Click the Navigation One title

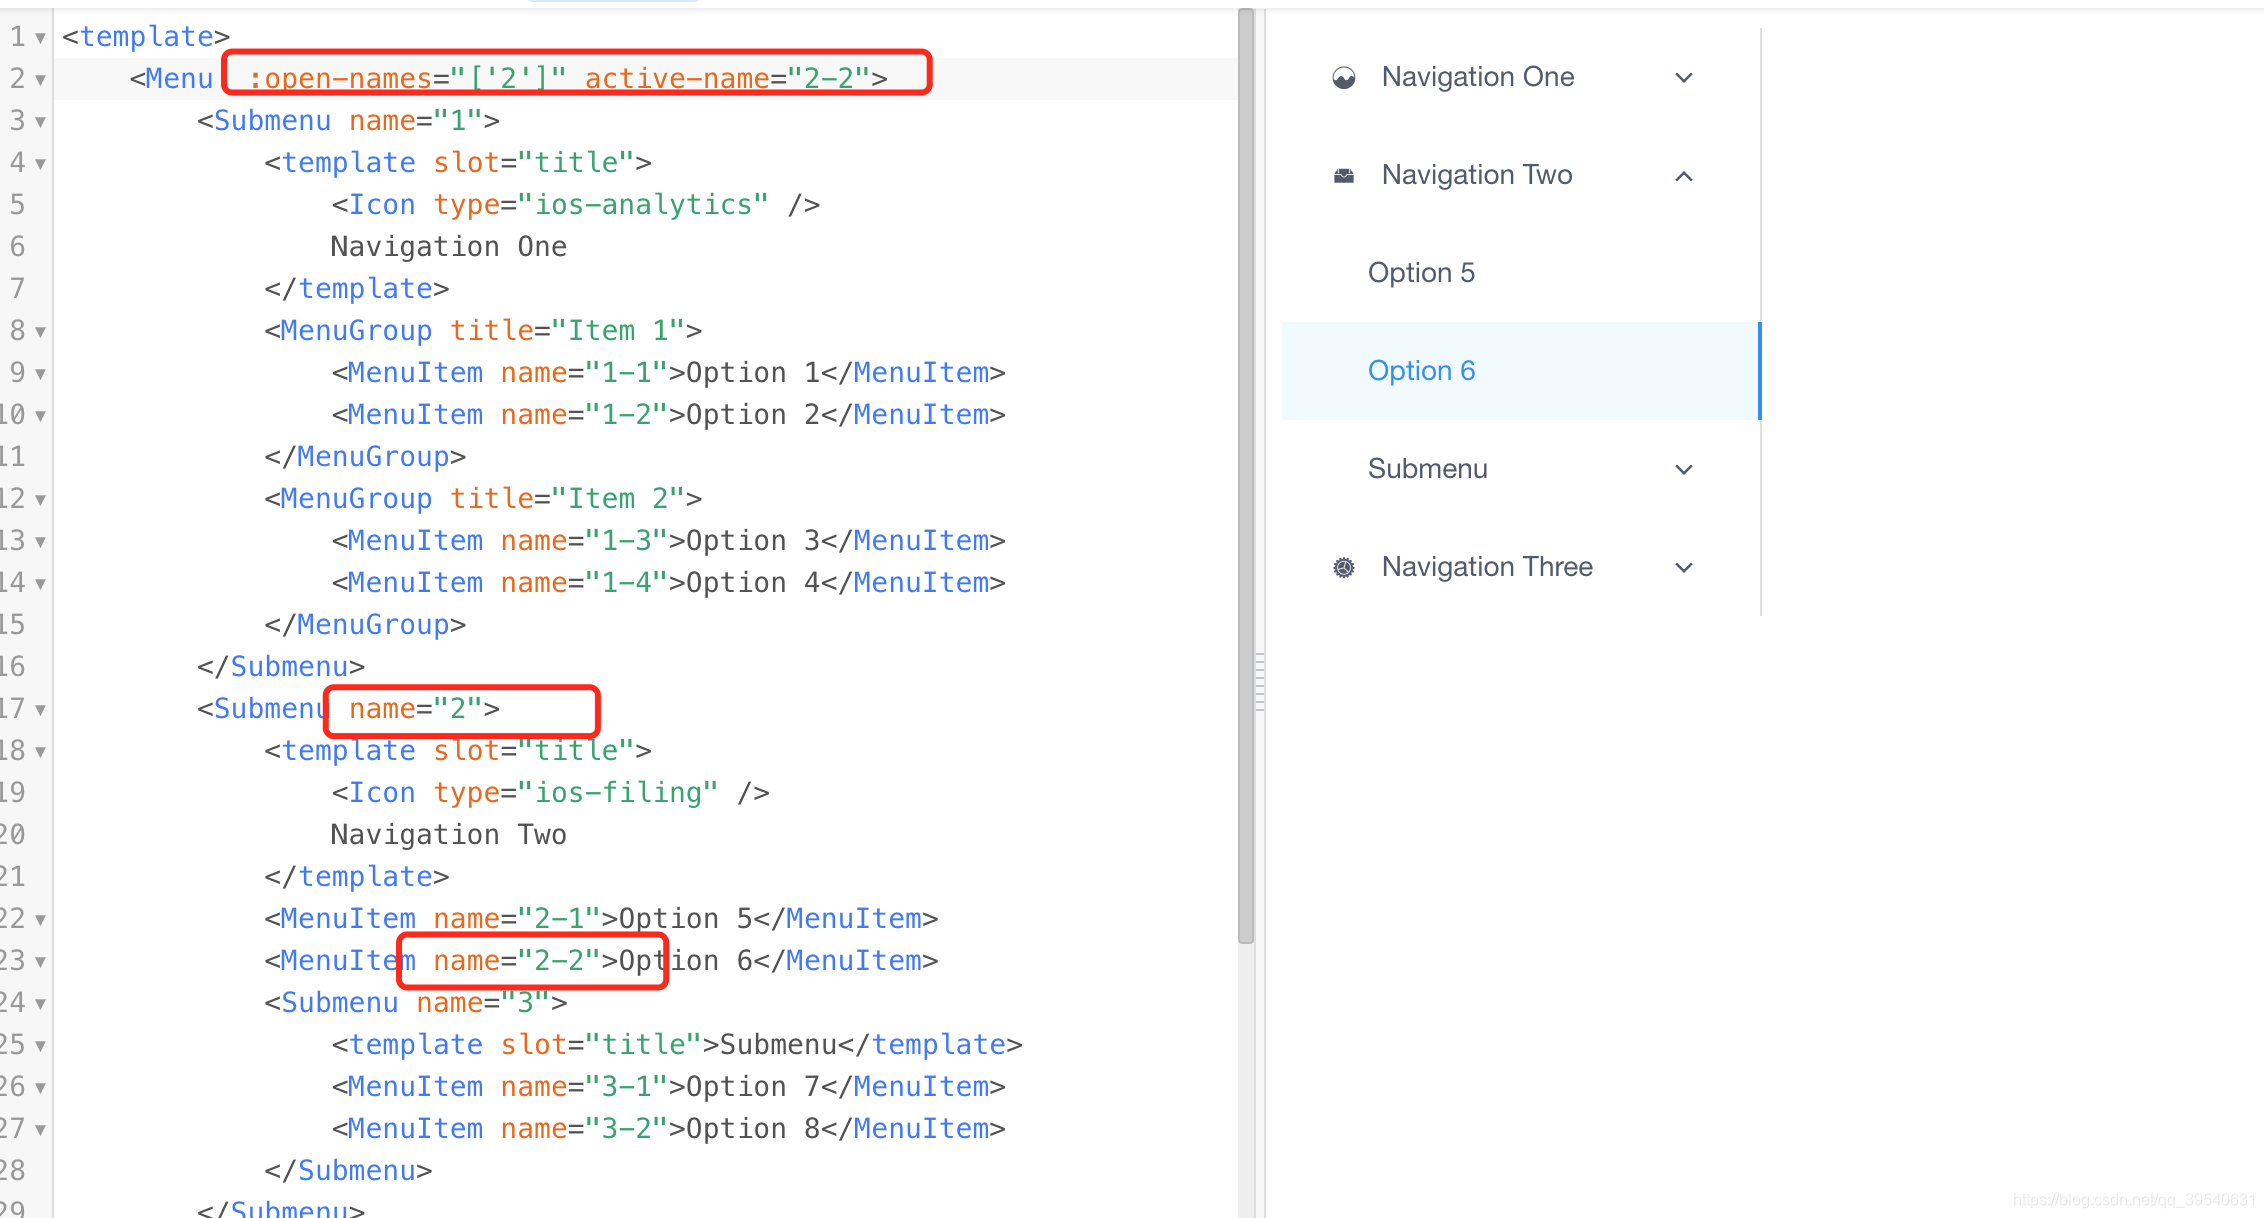[1477, 77]
